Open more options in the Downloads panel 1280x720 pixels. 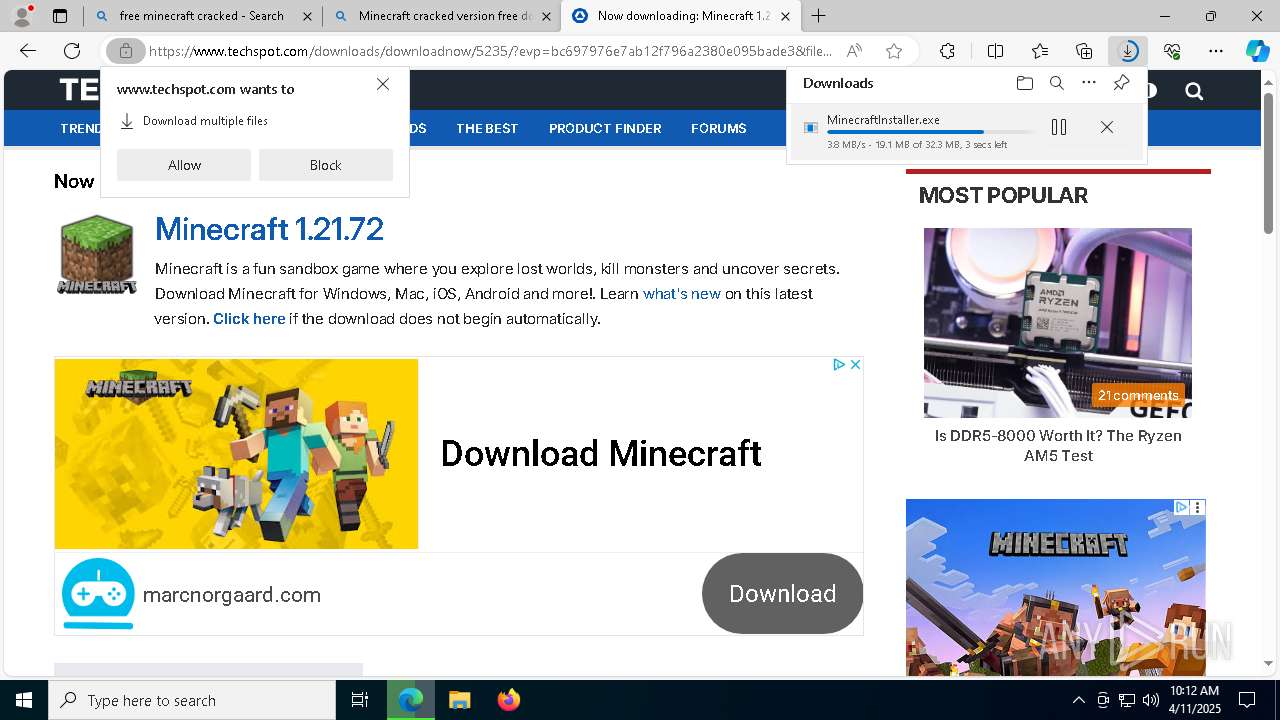(1089, 83)
